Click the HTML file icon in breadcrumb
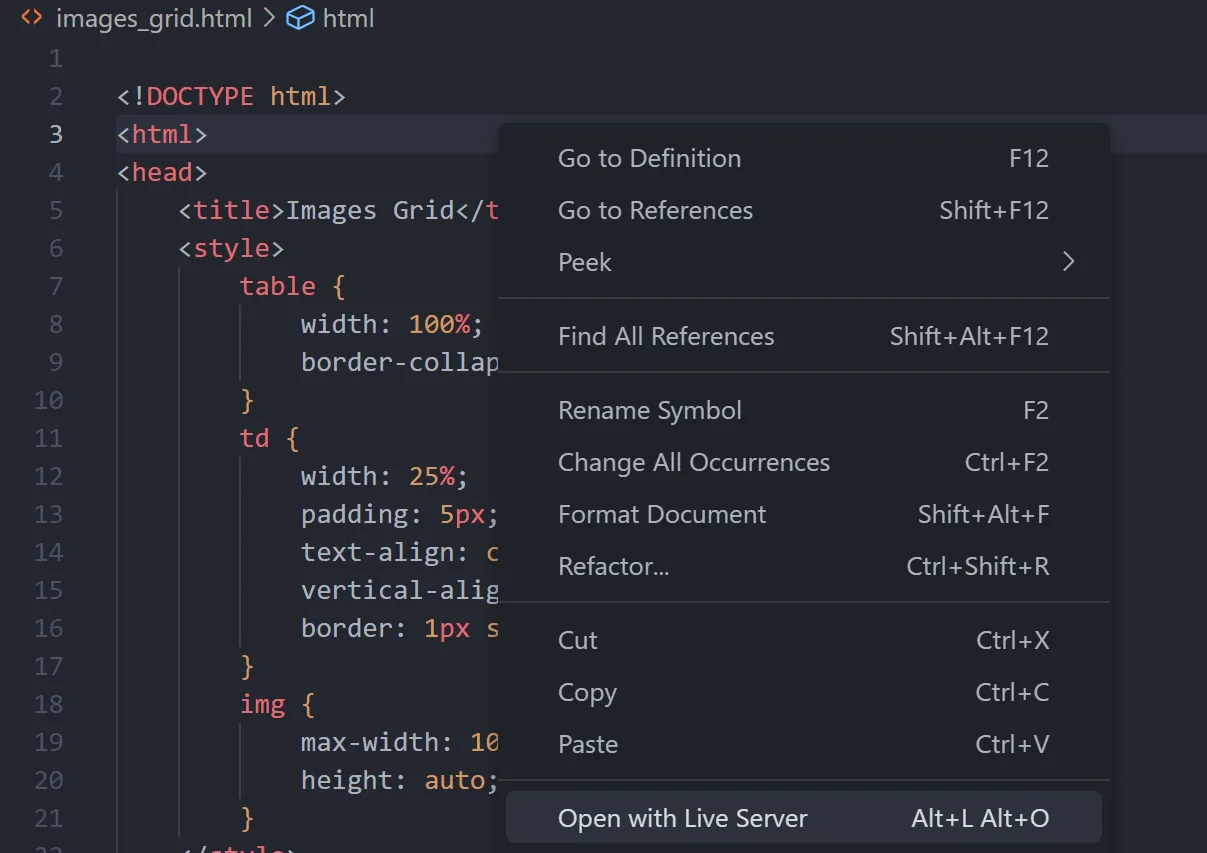The height and width of the screenshot is (853, 1207). [32, 18]
